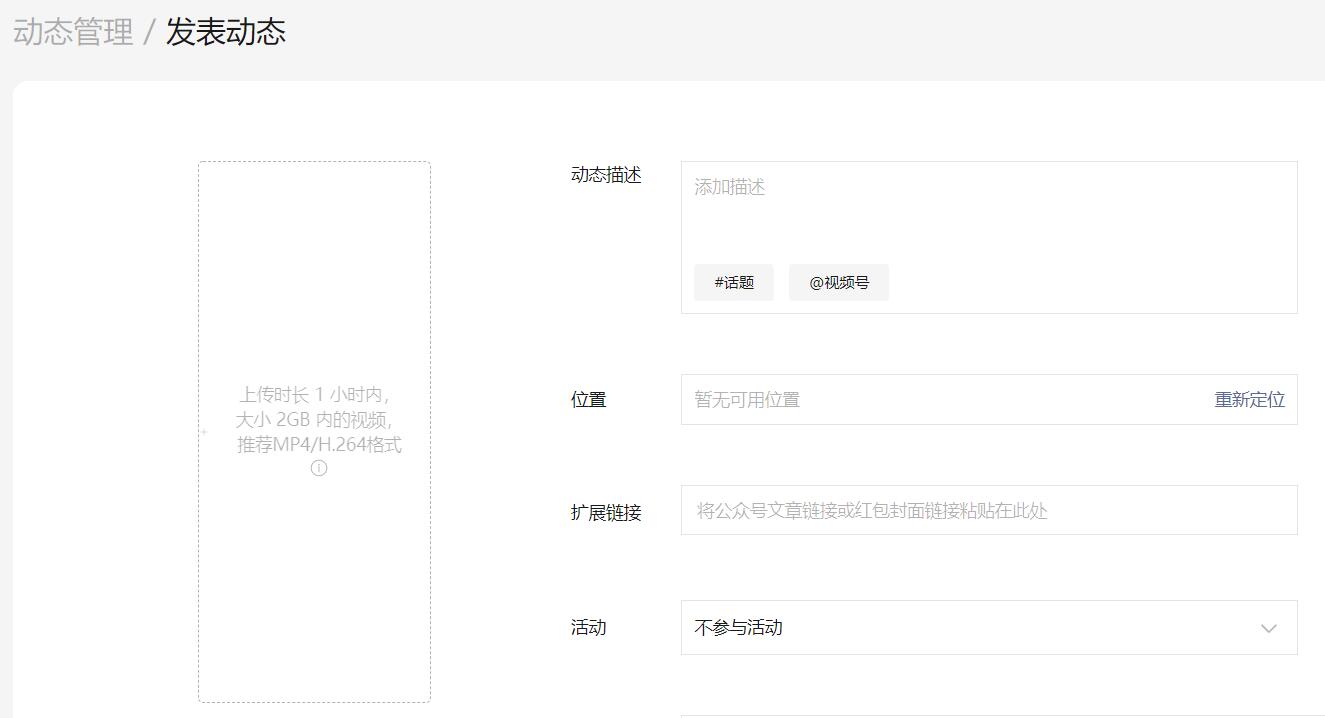Click the 上传时长 1 小时内 upload hint
This screenshot has height=718, width=1325.
click(x=314, y=394)
